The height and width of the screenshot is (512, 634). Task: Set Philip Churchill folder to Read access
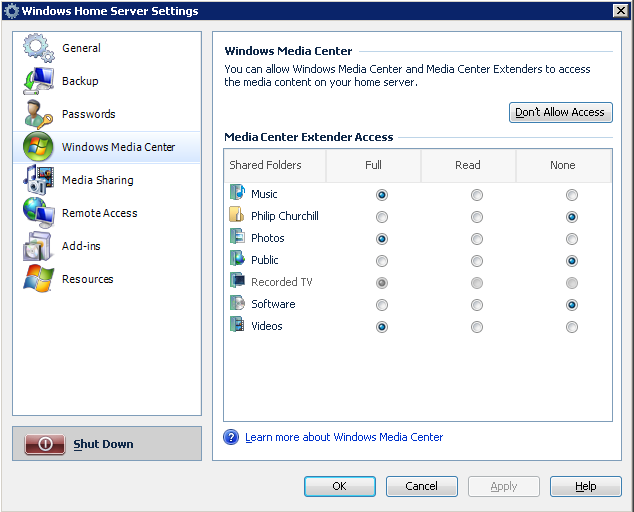477,217
